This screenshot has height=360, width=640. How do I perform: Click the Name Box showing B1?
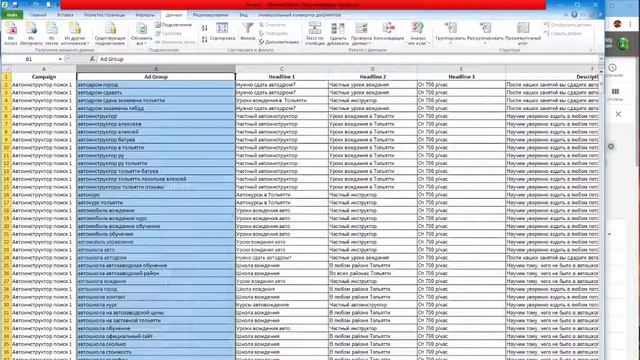point(29,59)
